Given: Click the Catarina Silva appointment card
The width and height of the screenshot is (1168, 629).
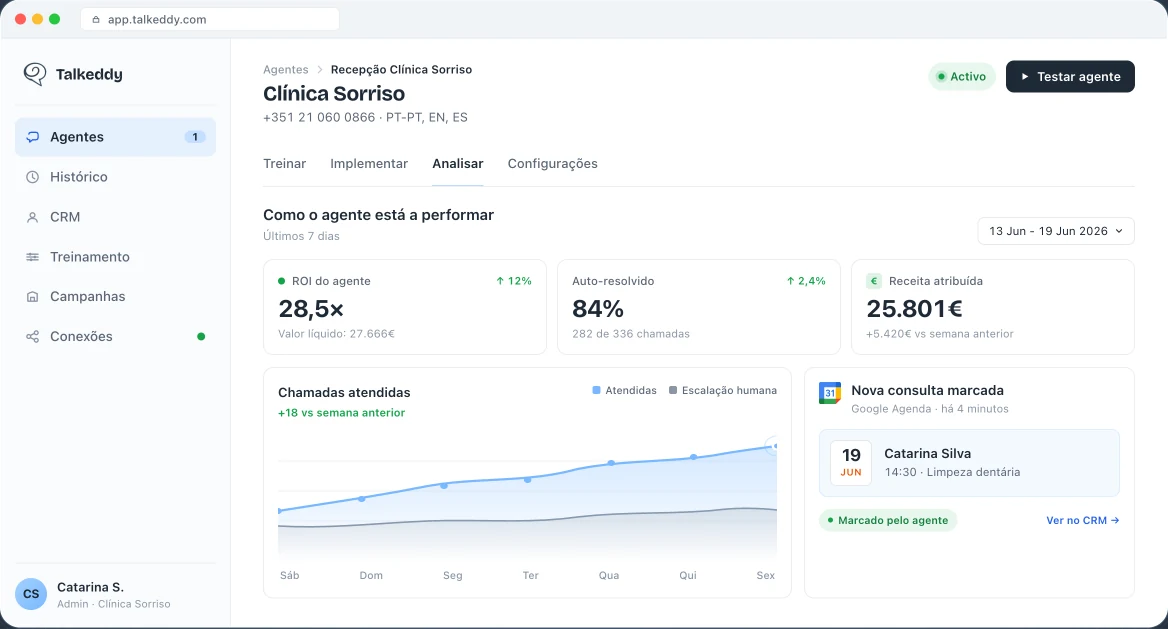Looking at the screenshot, I should click(x=969, y=463).
